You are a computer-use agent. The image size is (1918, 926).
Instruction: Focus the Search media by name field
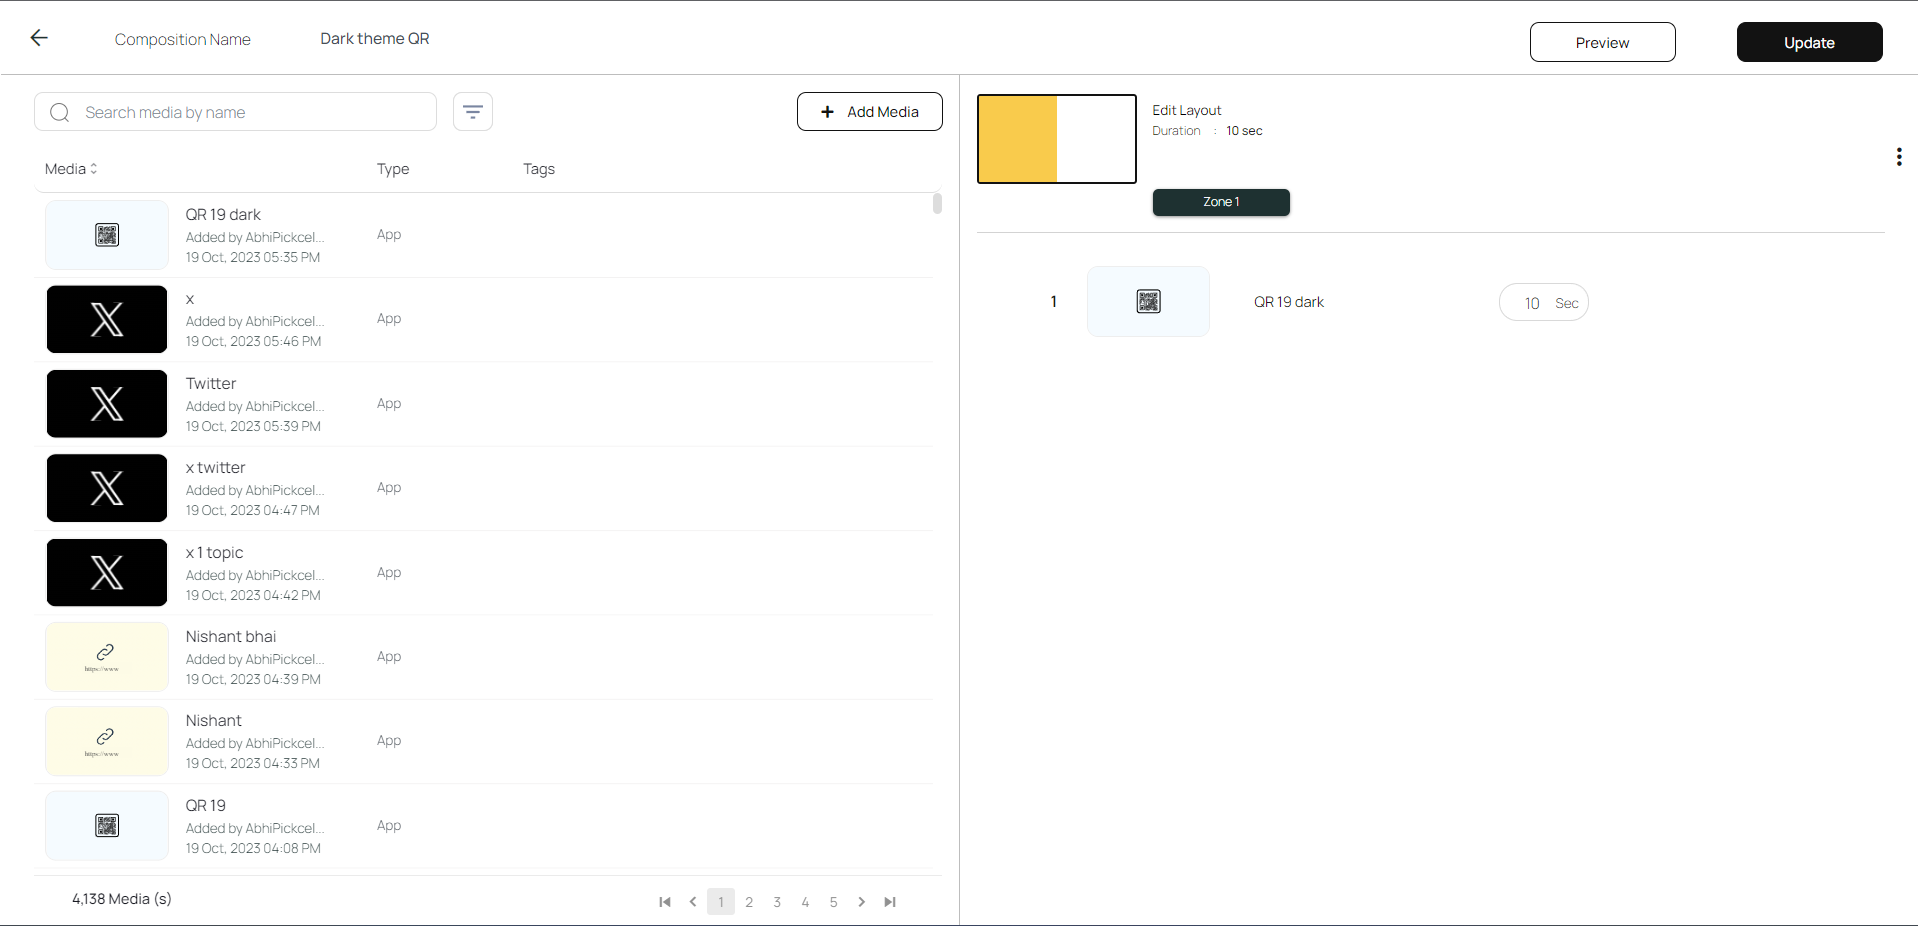click(x=250, y=112)
